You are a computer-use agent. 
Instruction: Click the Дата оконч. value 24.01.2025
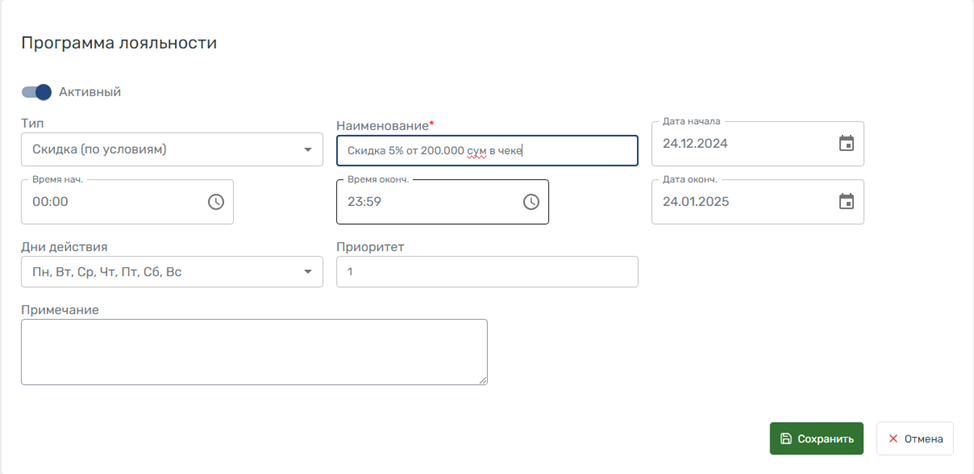click(x=696, y=202)
